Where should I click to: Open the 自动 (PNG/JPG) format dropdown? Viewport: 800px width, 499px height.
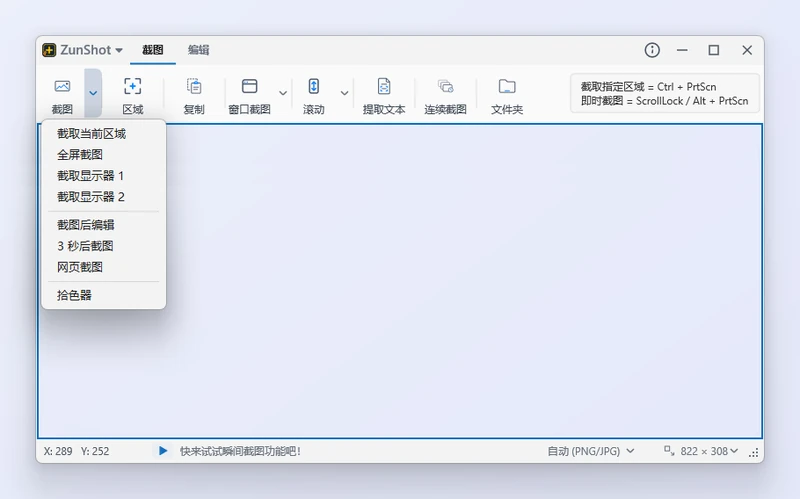point(591,451)
